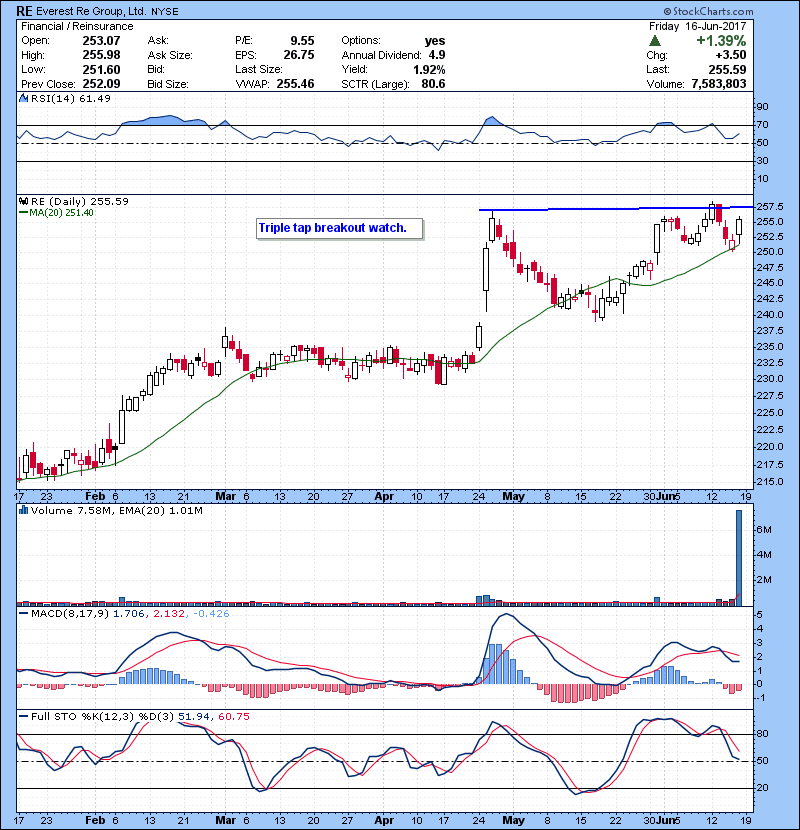Click the Volume bar chart icon
The height and width of the screenshot is (830, 800).
[x=23, y=510]
